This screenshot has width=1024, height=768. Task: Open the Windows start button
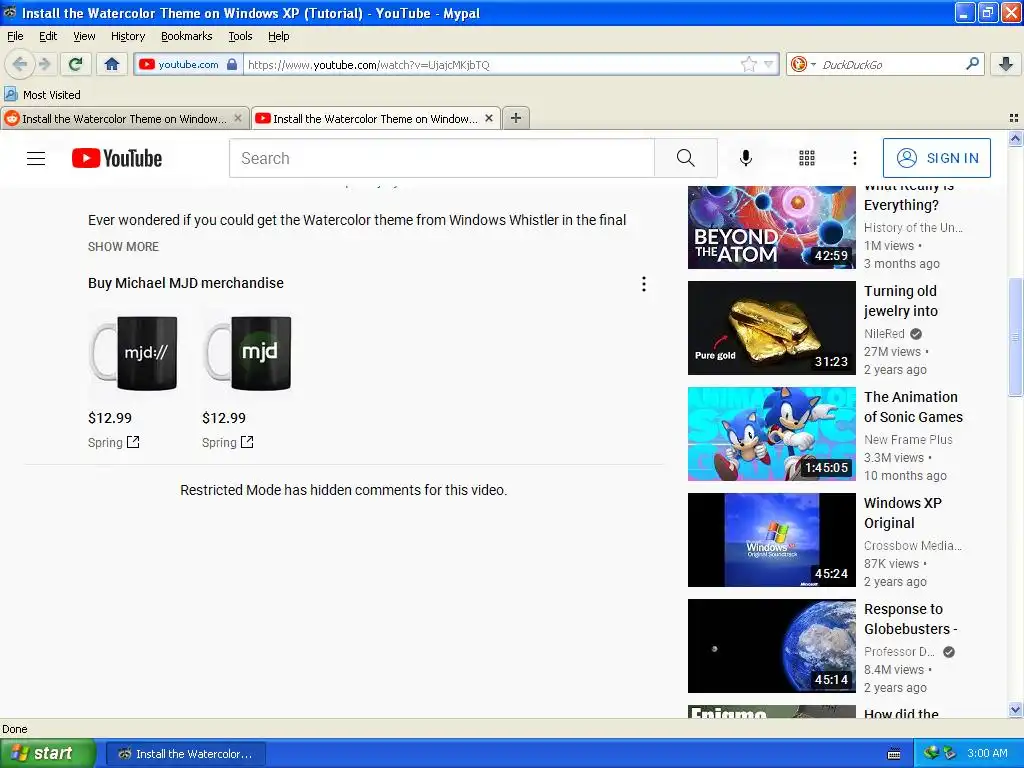tap(47, 753)
